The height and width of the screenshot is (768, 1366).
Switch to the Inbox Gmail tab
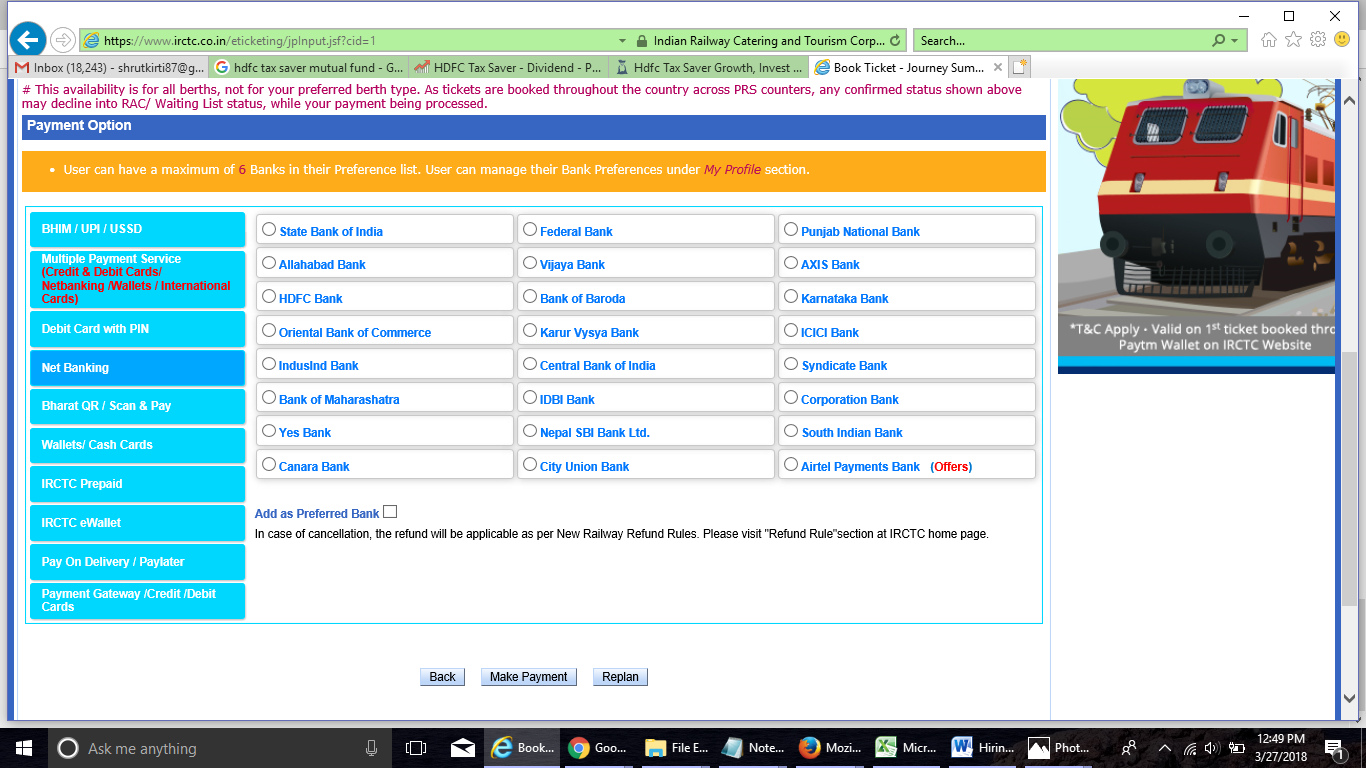coord(108,68)
